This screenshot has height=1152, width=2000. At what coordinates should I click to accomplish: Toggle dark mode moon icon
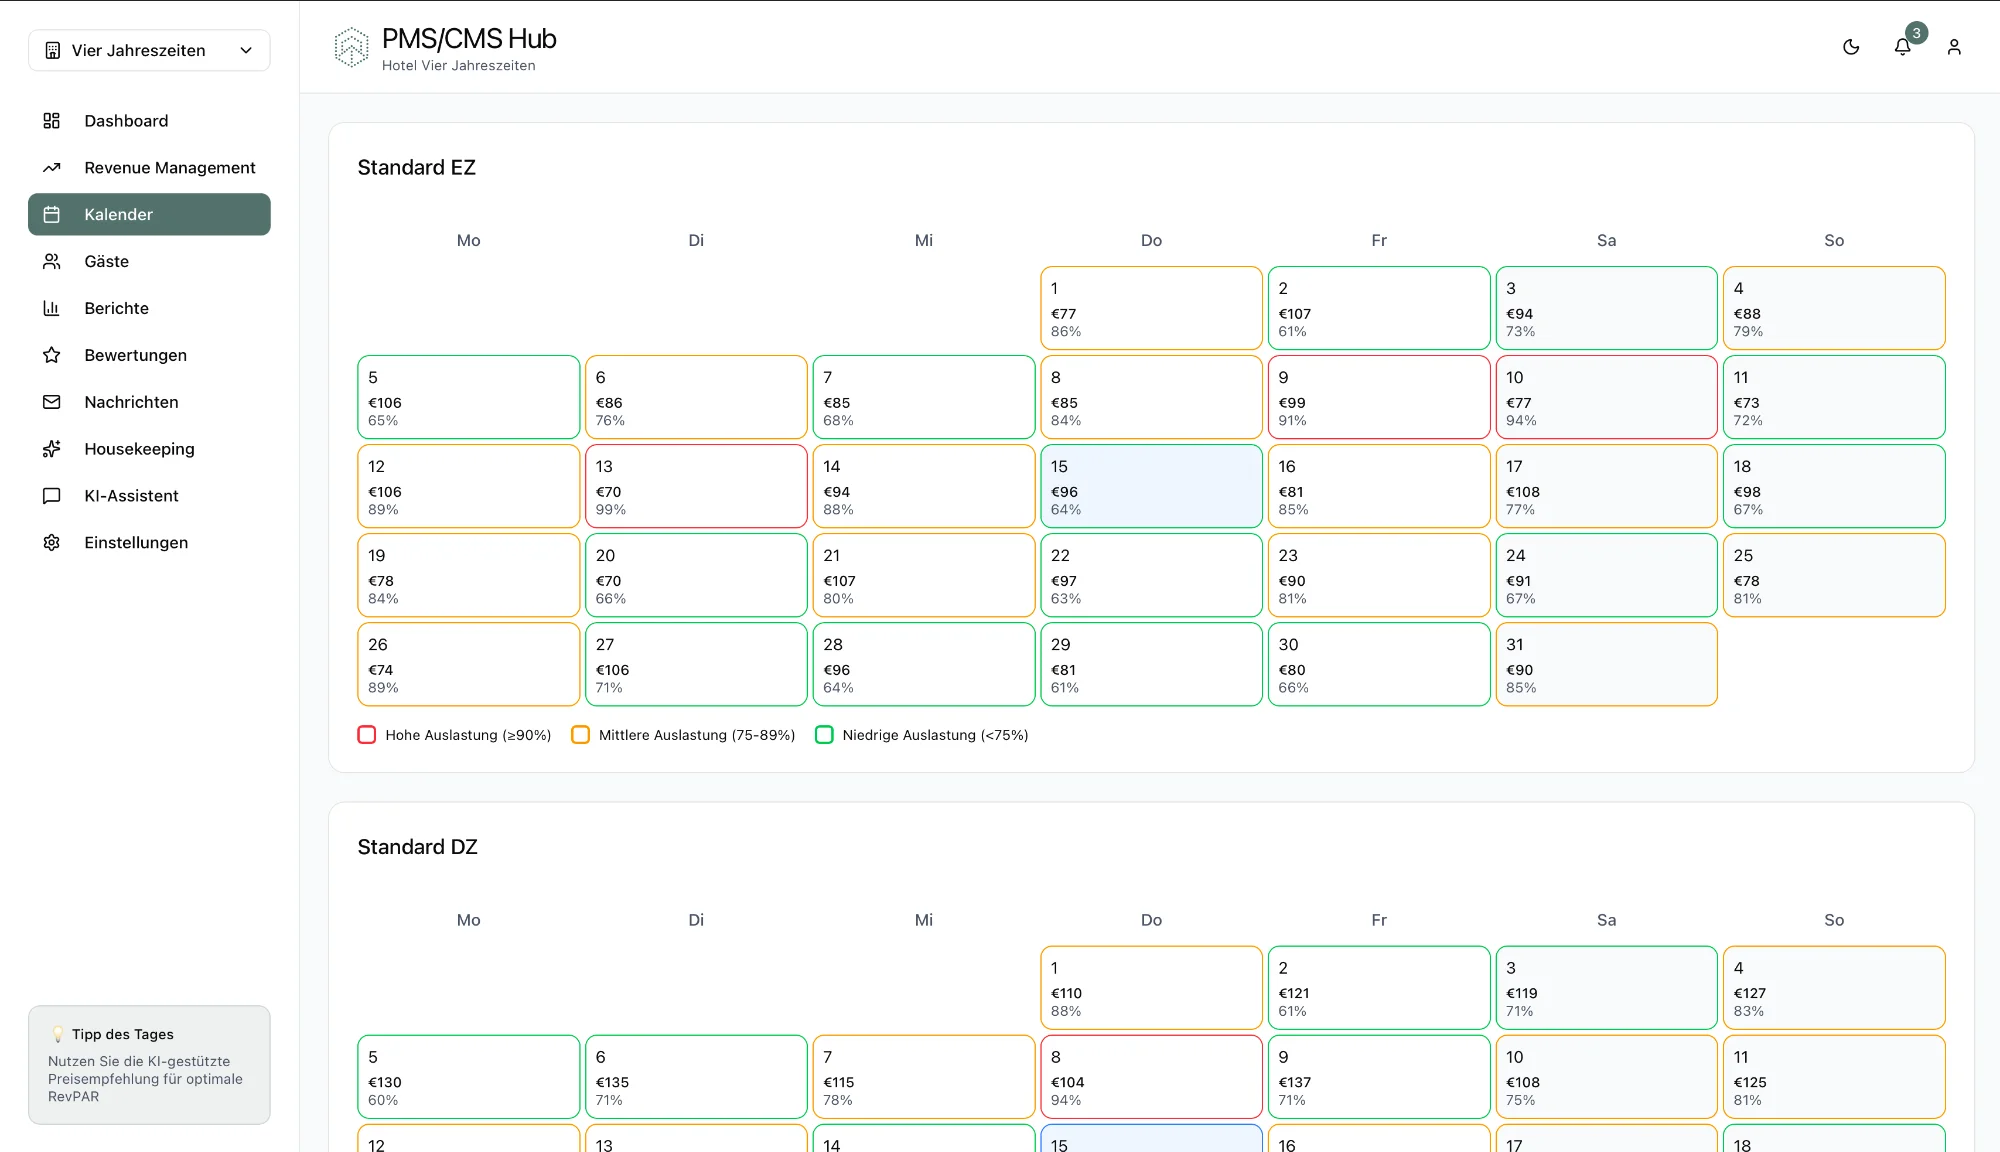click(x=1851, y=47)
